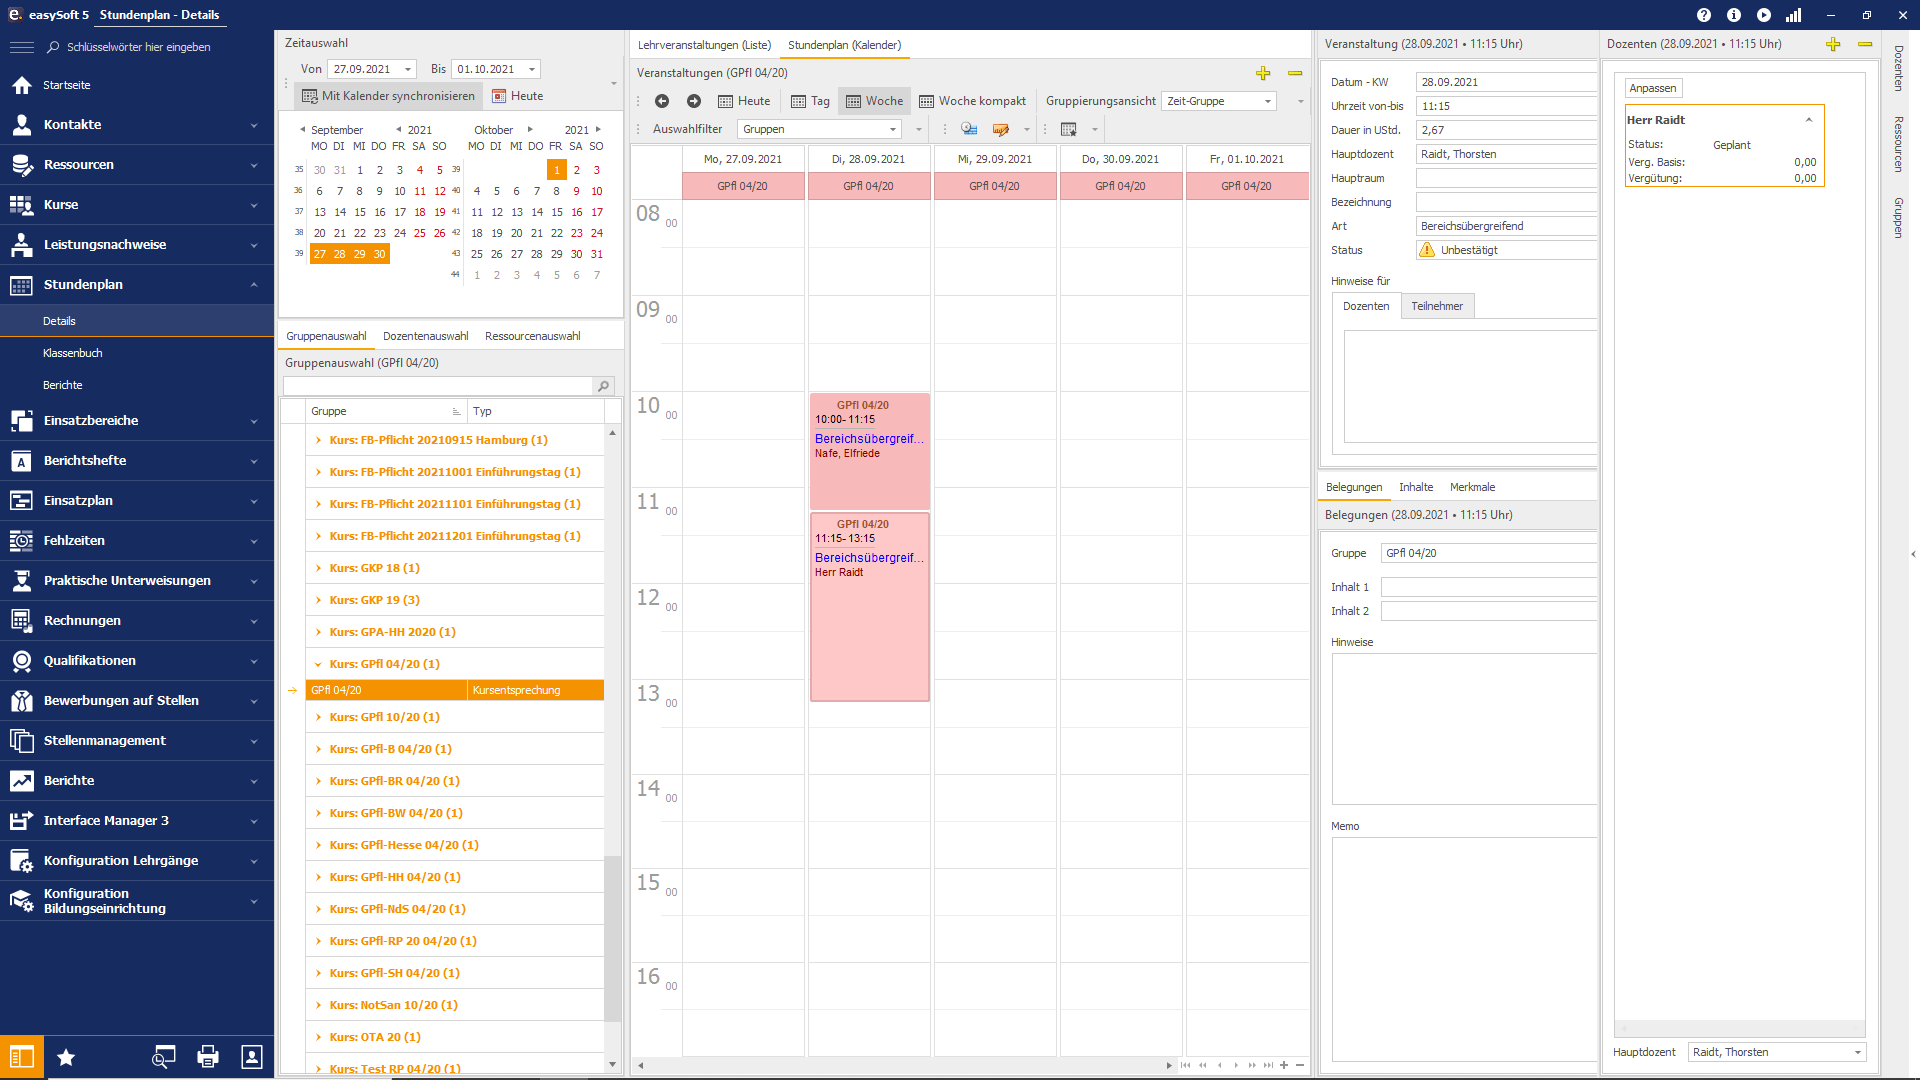This screenshot has height=1080, width=1920.
Task: Click the play icon in title bar
Action: point(1764,15)
